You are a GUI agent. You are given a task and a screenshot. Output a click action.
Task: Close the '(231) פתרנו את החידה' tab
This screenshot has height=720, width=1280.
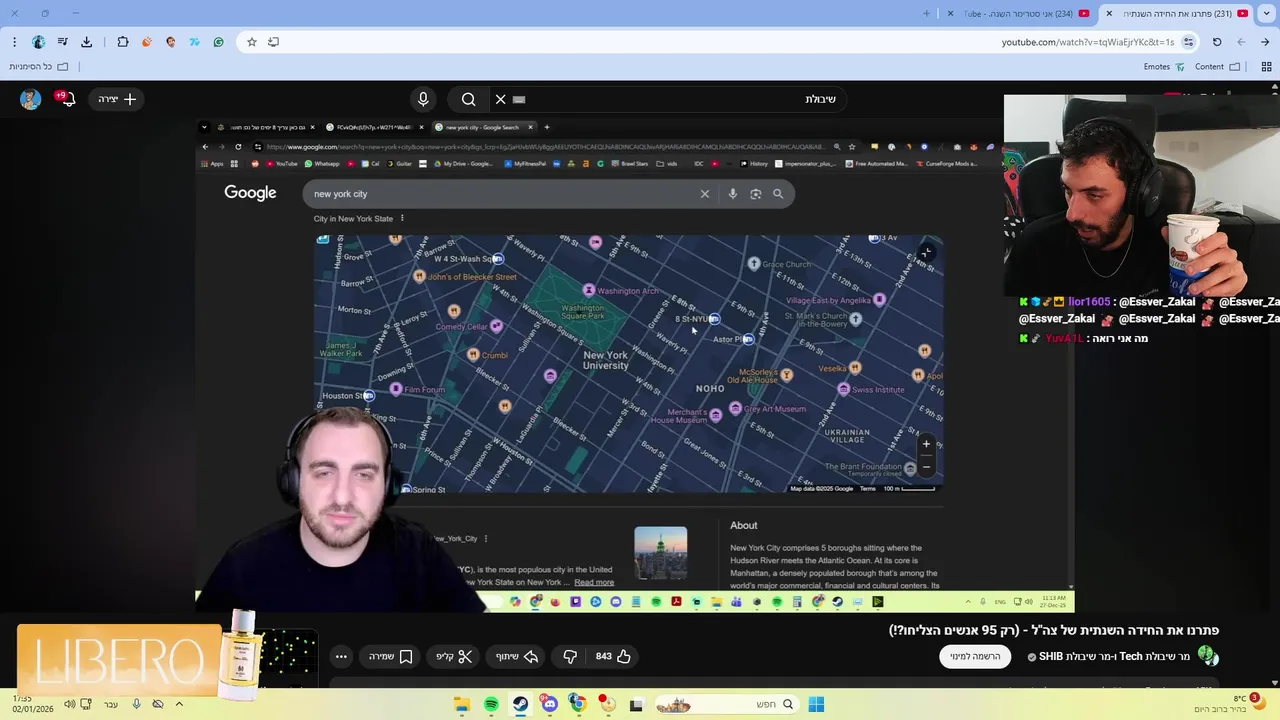[x=1108, y=13]
